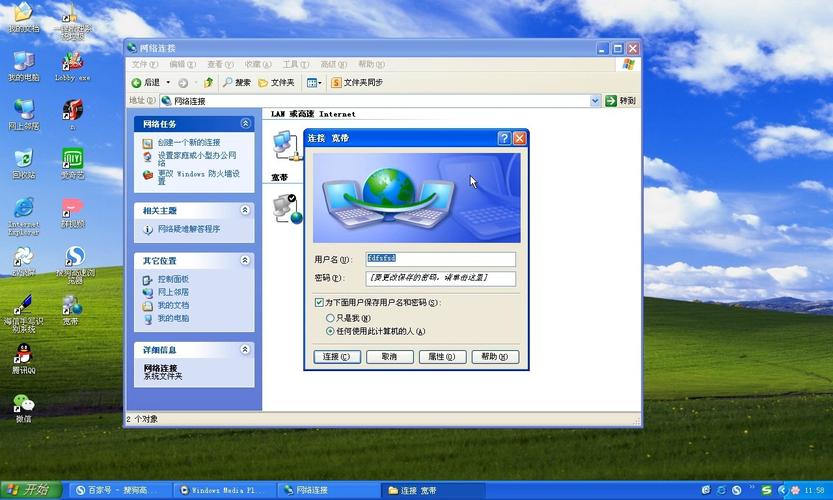Click the green S tray icon
Screen dimensions: 833x500
[766, 490]
